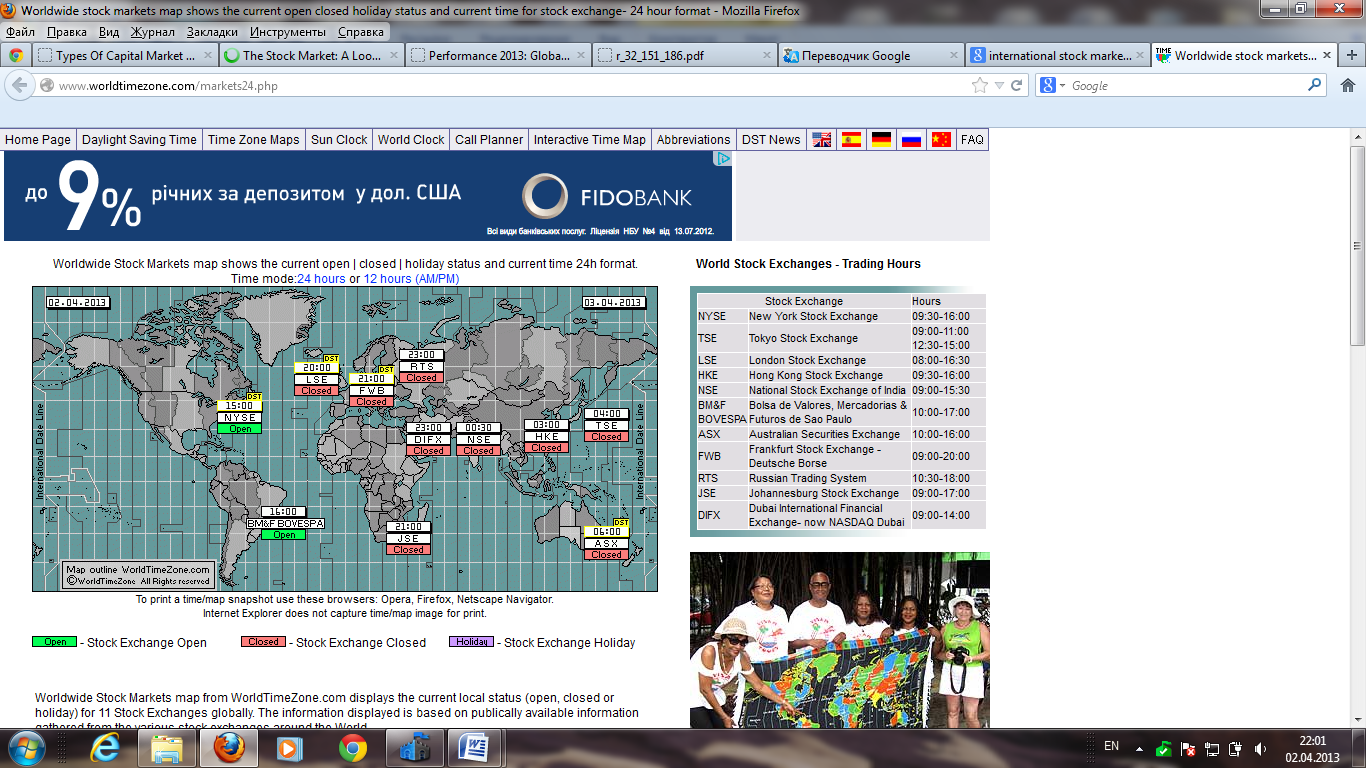Close the Types Of Capital Market tab
Image resolution: width=1366 pixels, height=768 pixels.
click(208, 56)
